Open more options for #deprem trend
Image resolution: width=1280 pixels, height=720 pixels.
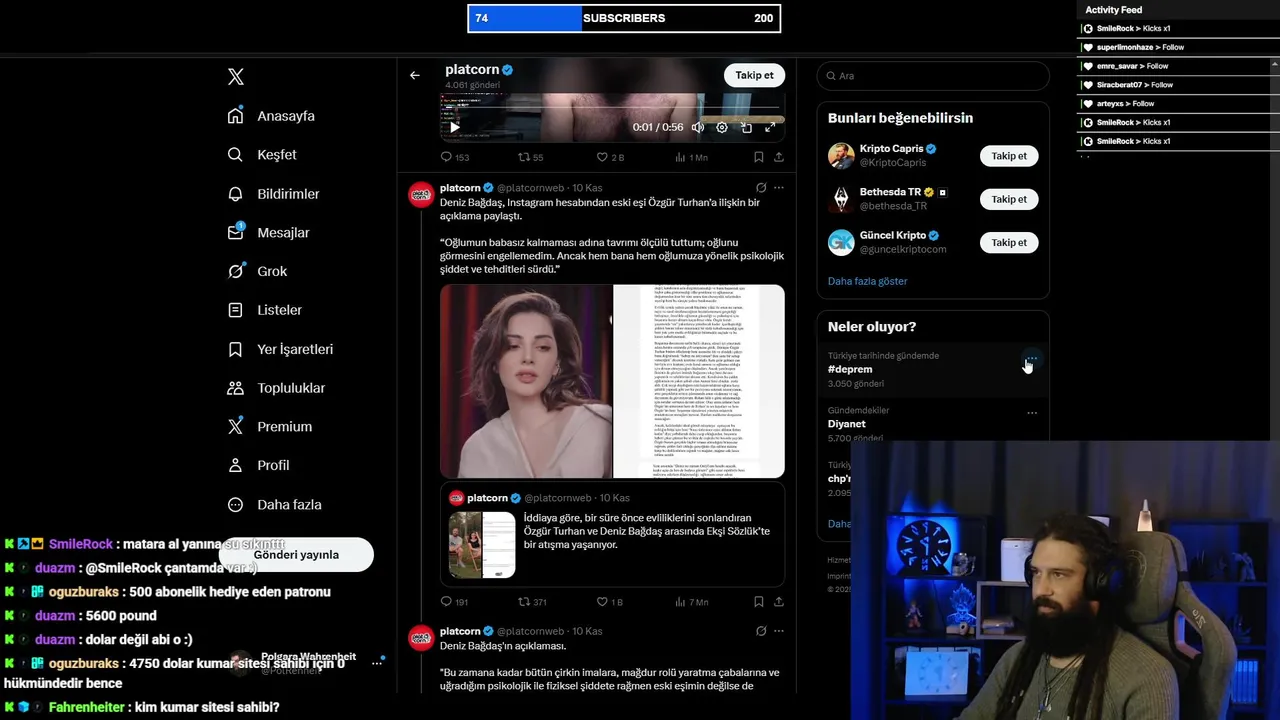coord(1032,358)
